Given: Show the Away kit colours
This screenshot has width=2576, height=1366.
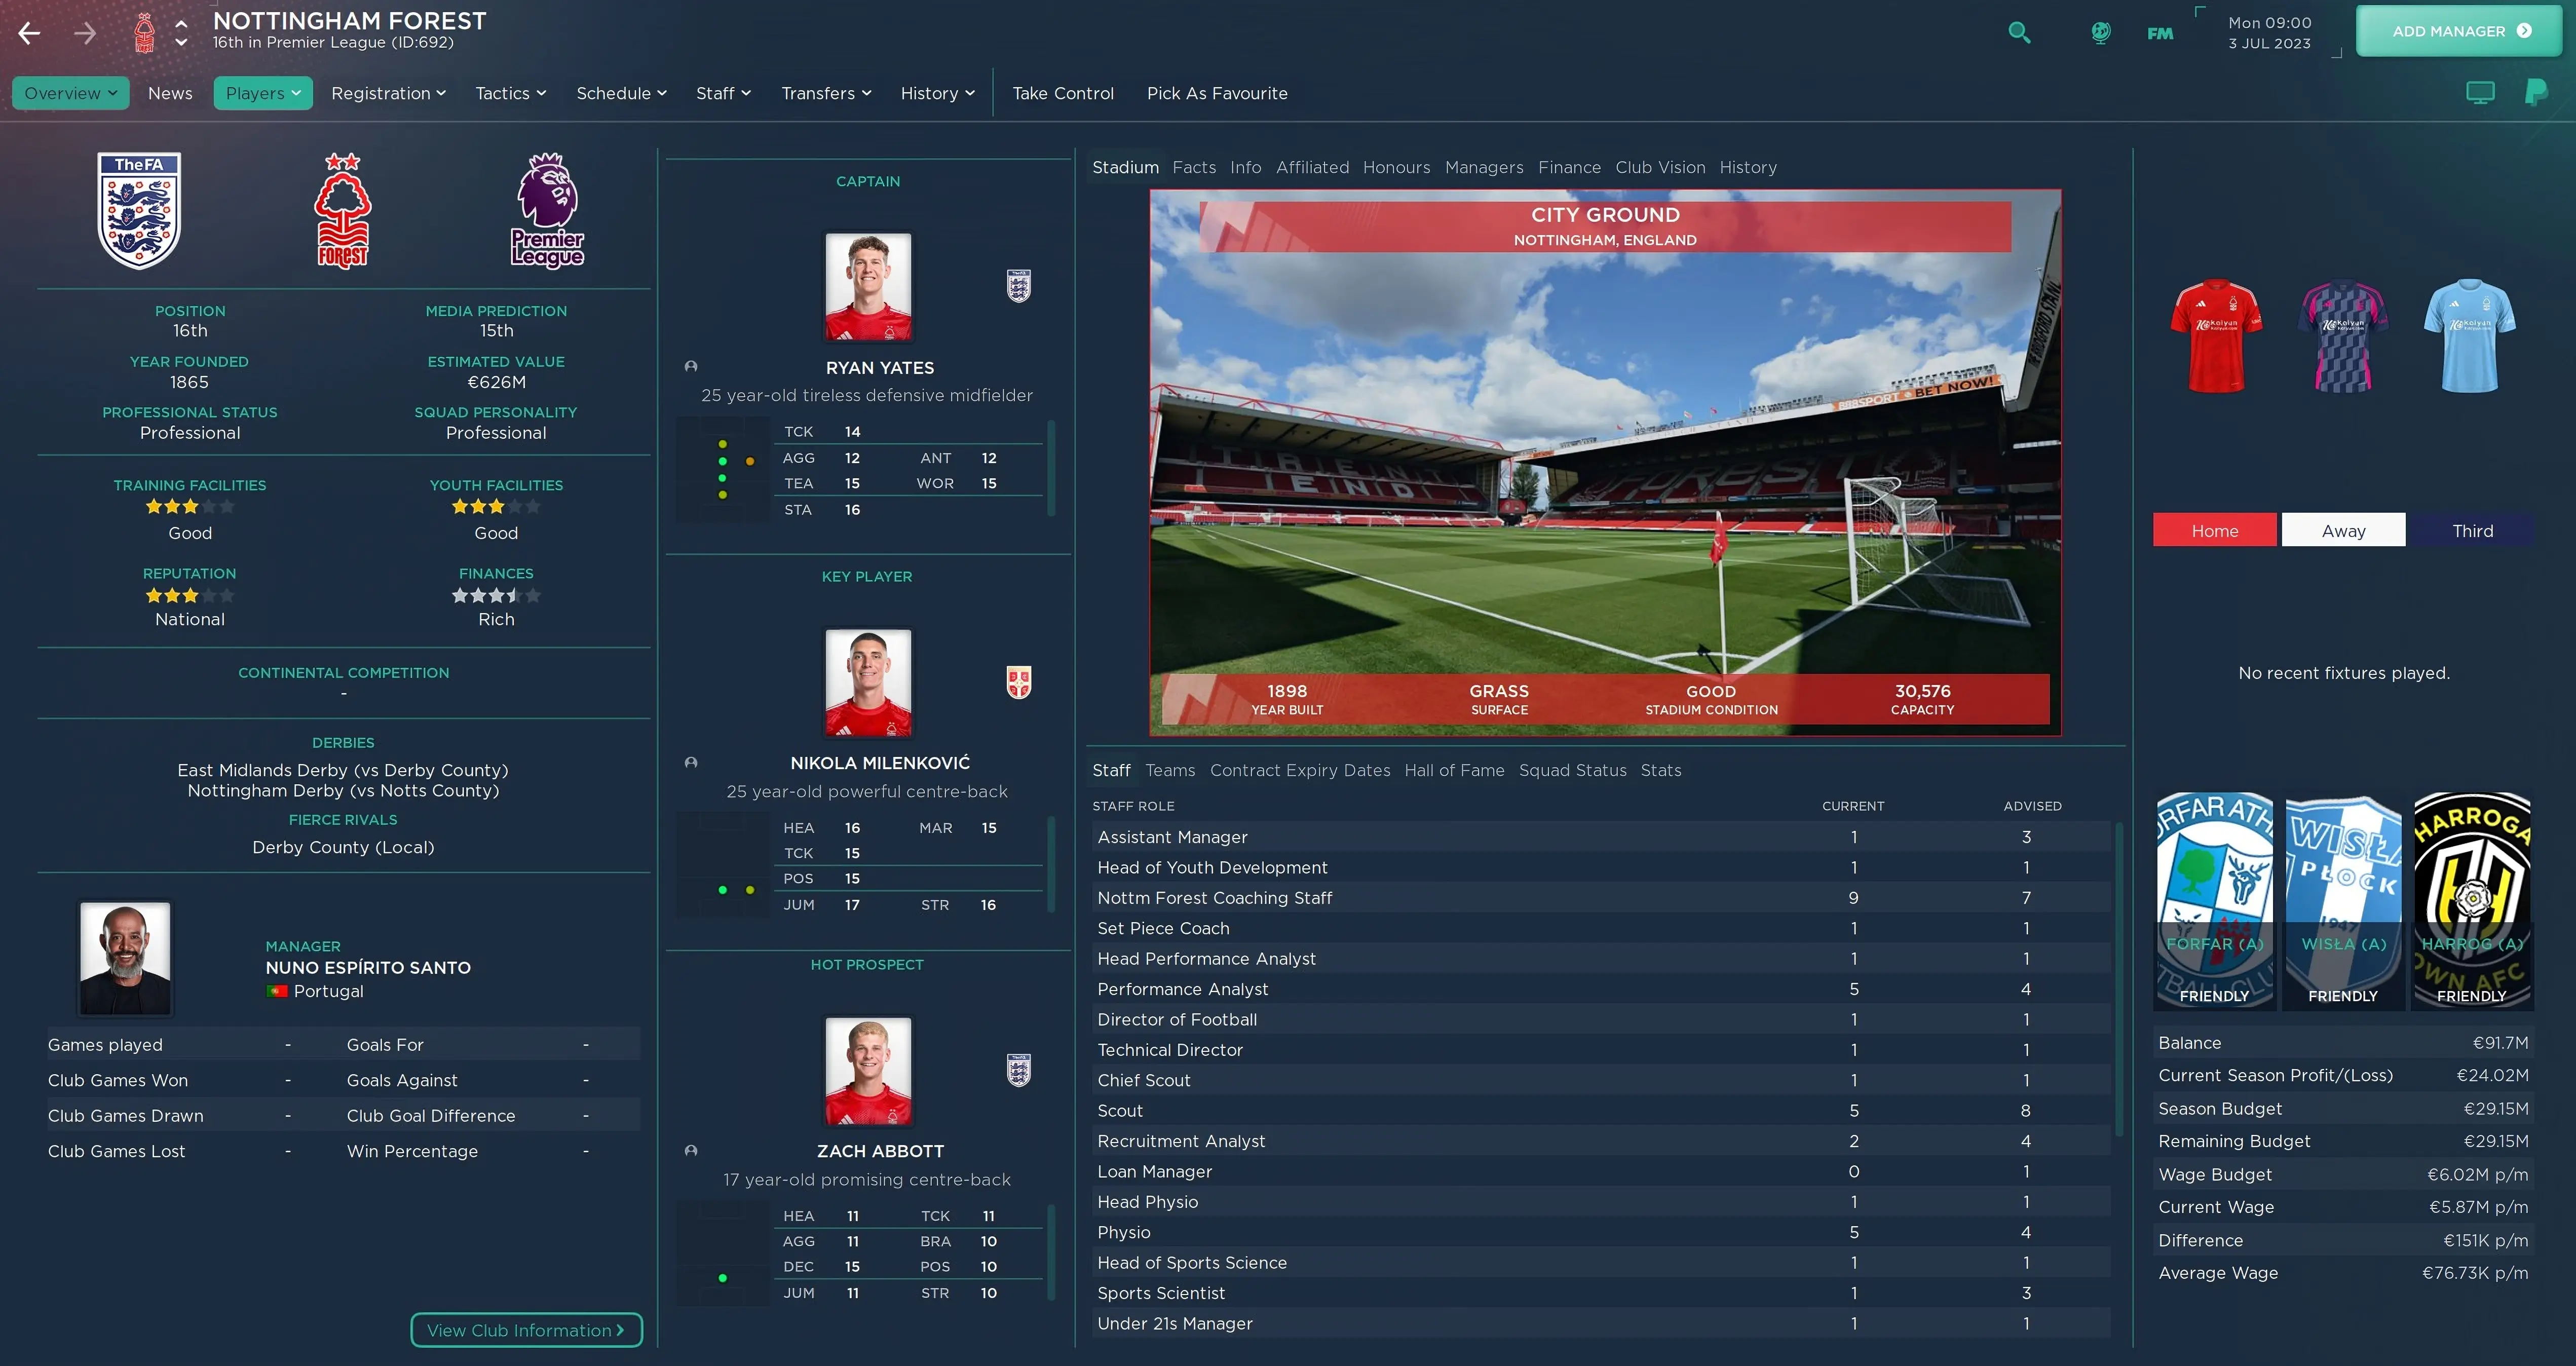Looking at the screenshot, I should [2343, 530].
